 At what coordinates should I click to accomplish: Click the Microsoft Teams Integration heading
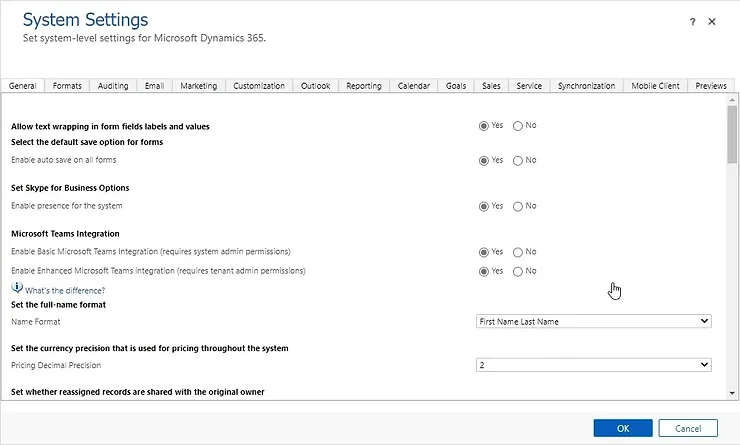click(x=65, y=234)
